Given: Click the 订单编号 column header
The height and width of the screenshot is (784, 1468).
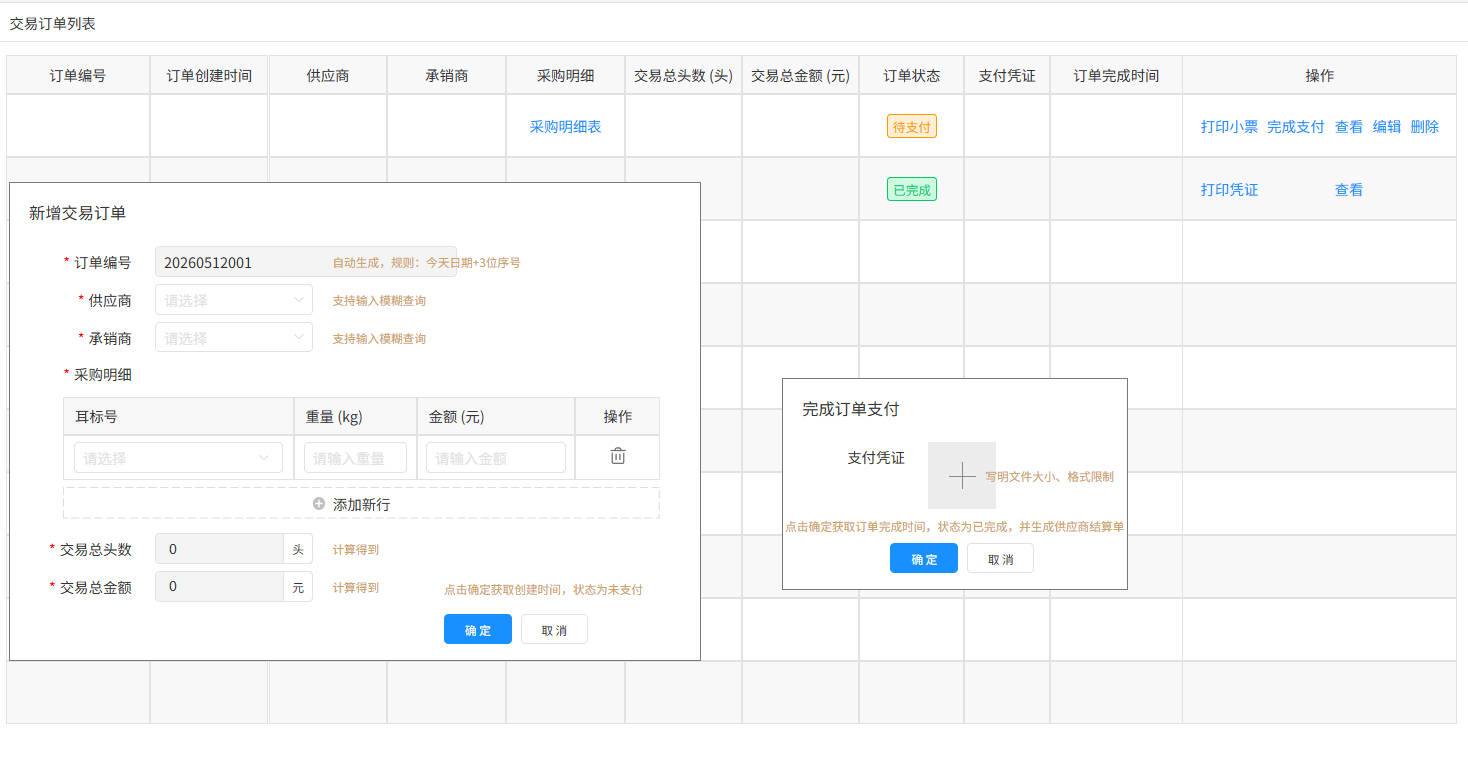Looking at the screenshot, I should [x=78, y=75].
